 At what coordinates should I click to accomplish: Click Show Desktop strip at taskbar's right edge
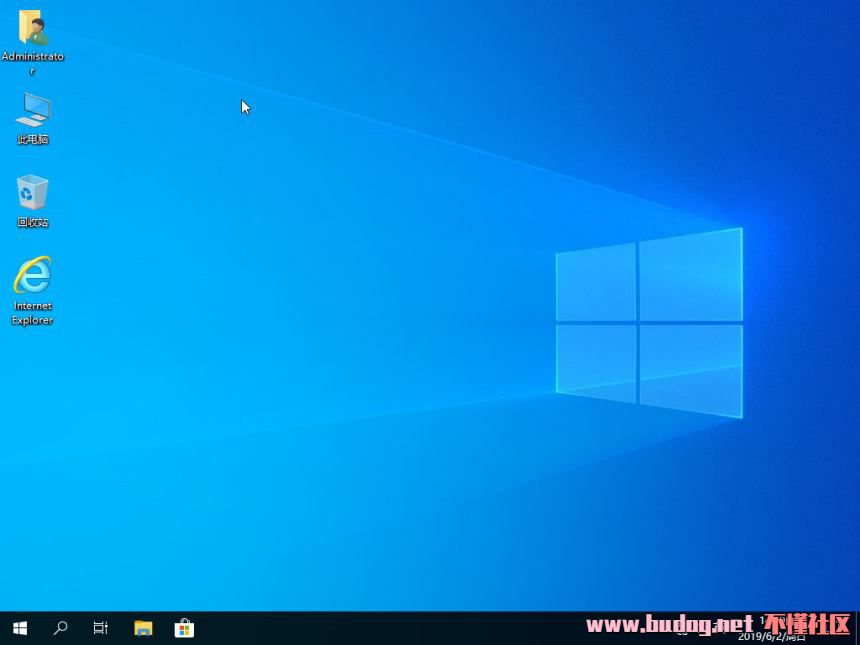(x=857, y=628)
